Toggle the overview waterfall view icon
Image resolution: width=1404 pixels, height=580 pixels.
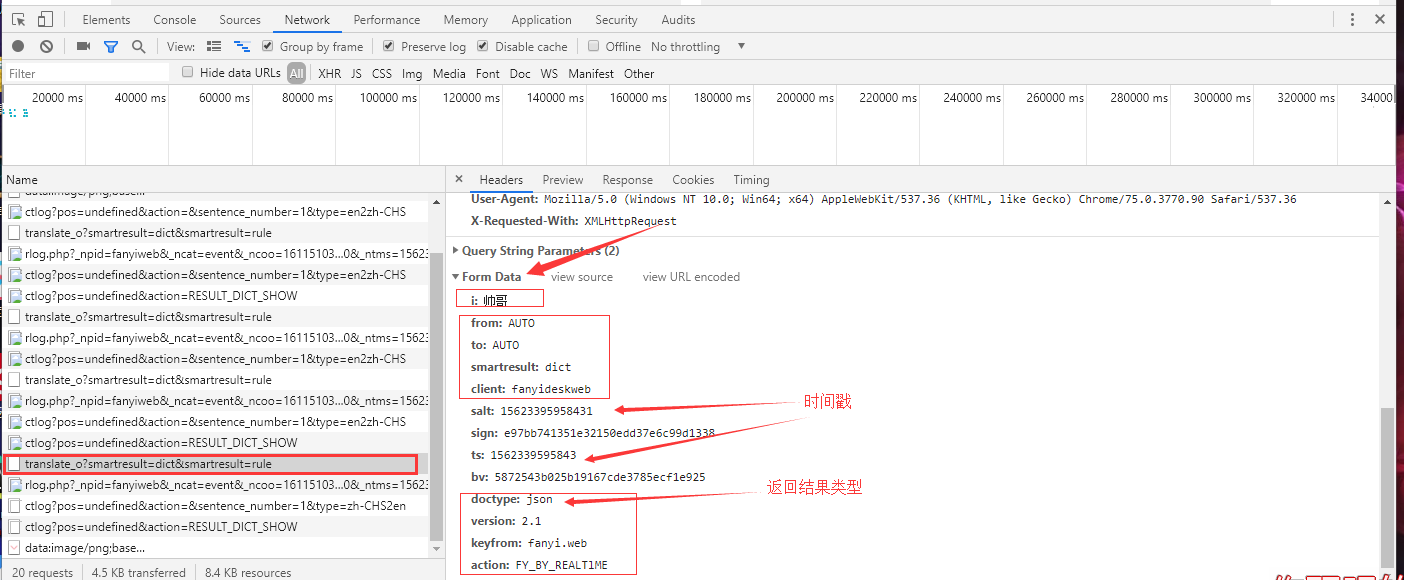pyautogui.click(x=242, y=46)
